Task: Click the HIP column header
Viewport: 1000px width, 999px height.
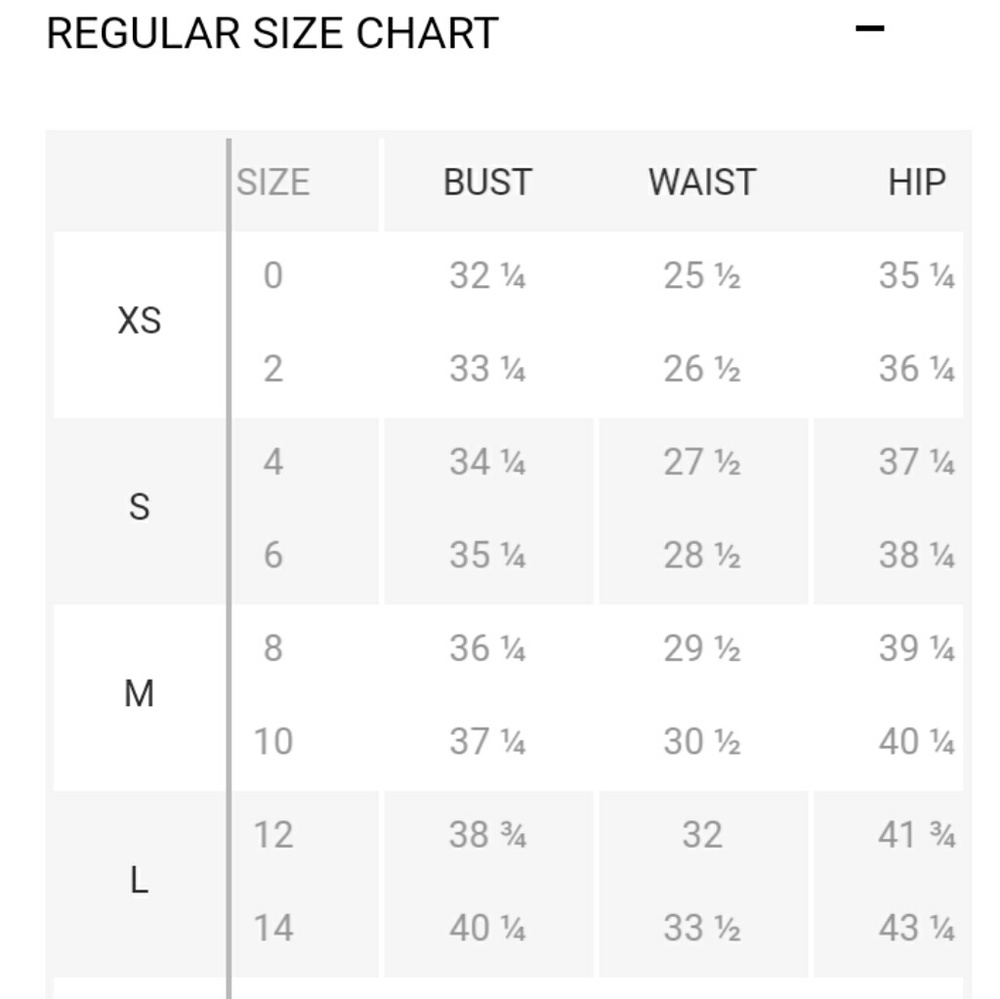Action: coord(916,182)
